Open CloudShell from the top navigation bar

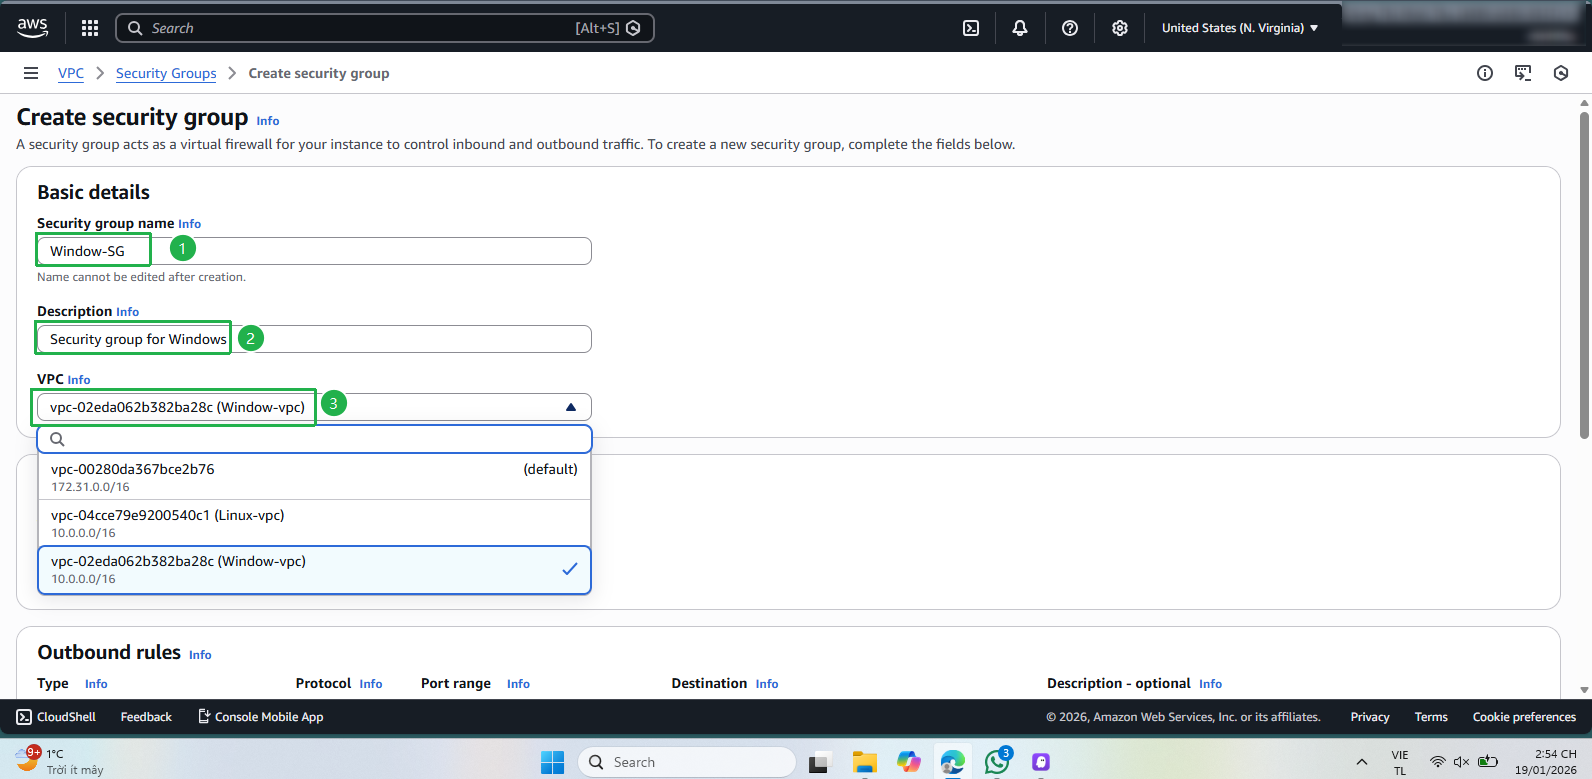tap(971, 28)
